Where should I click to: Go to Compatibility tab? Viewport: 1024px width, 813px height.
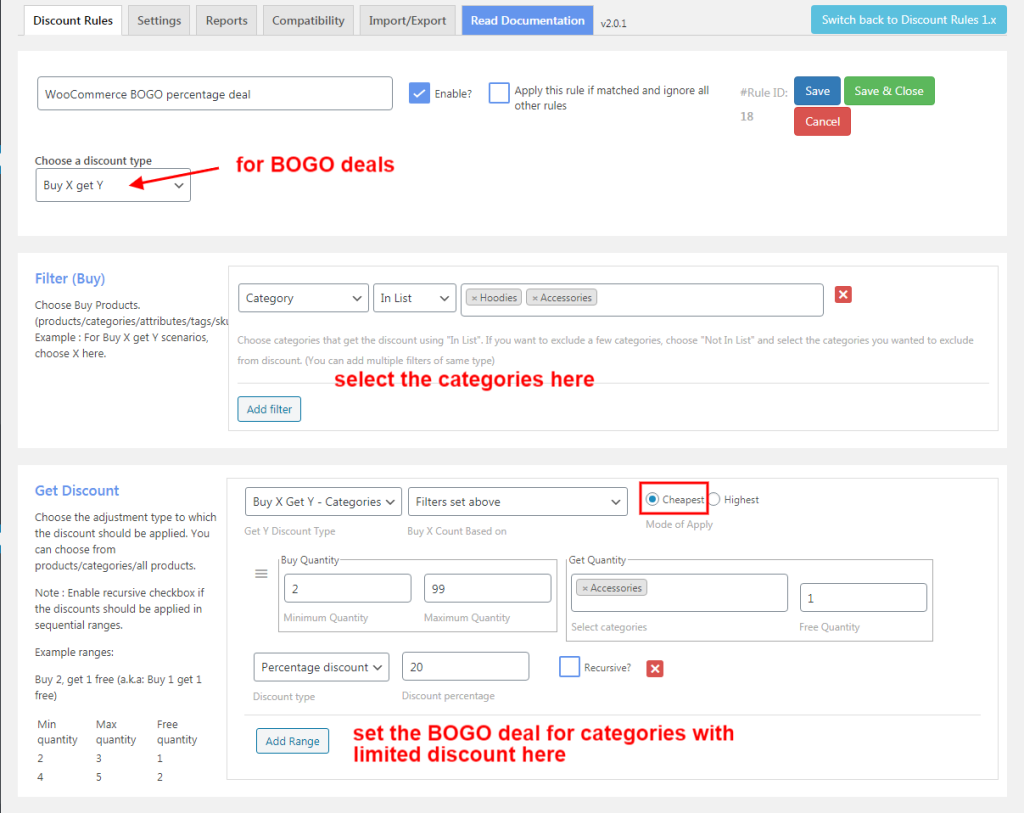pyautogui.click(x=308, y=20)
